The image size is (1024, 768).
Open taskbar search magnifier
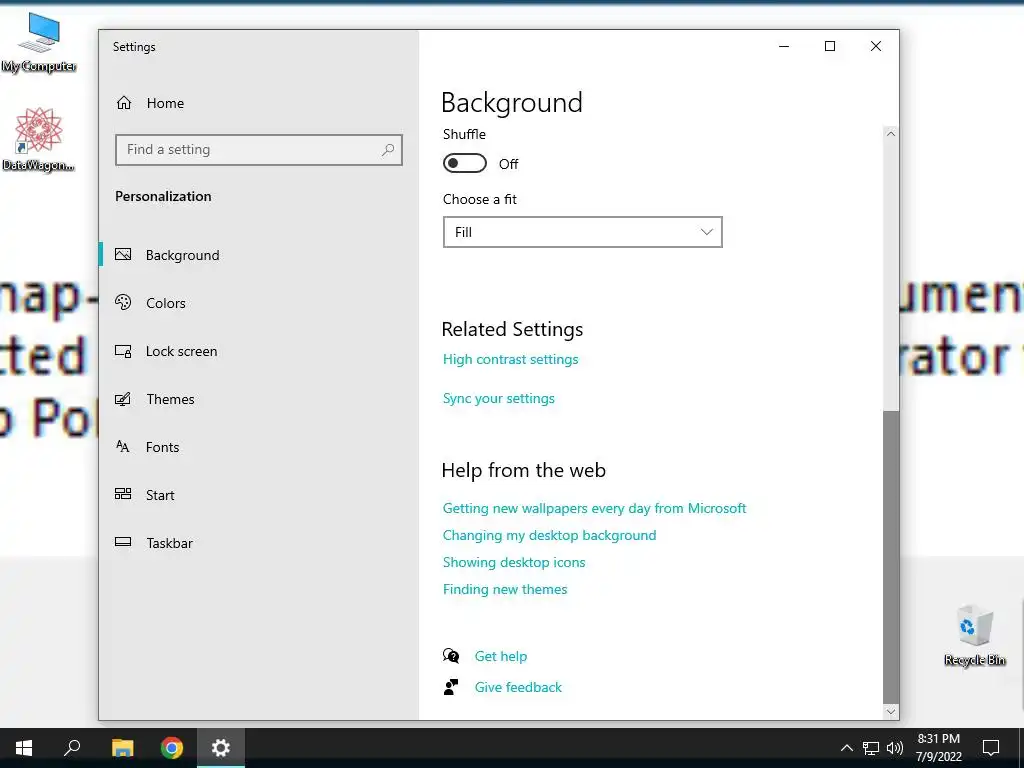click(72, 748)
